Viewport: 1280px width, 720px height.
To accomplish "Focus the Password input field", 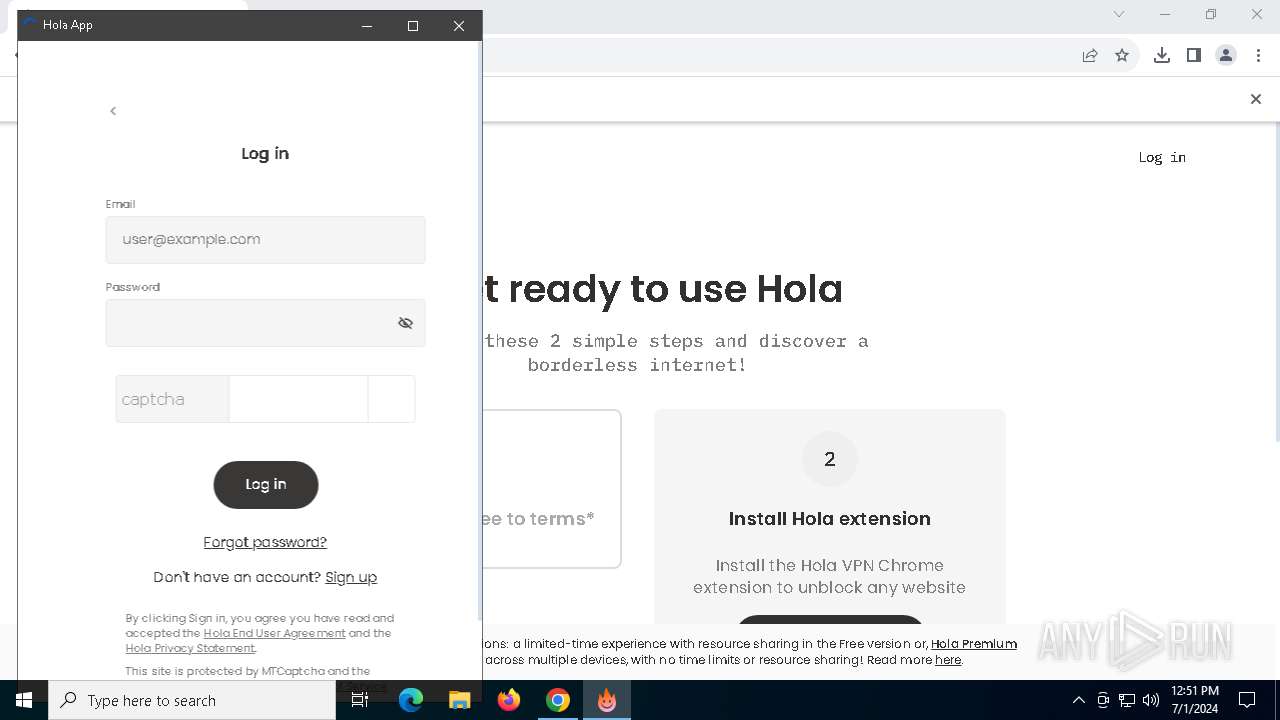I will pyautogui.click(x=265, y=323).
